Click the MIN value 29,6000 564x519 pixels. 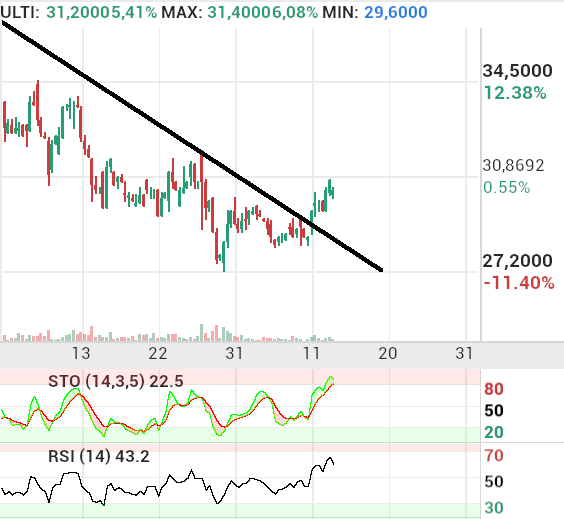[396, 13]
